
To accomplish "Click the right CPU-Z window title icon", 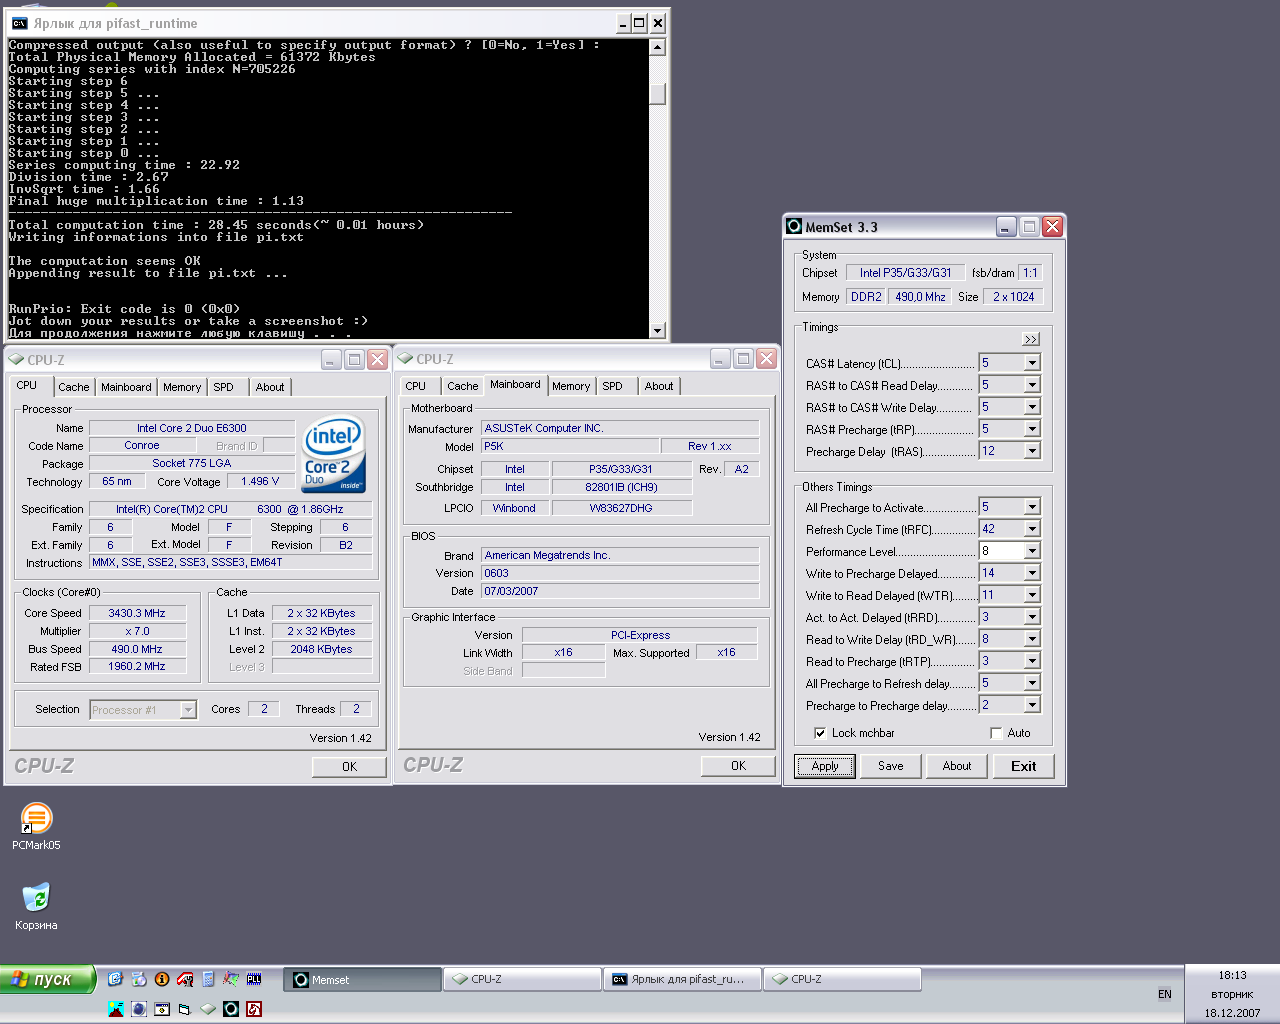I will pos(405,358).
